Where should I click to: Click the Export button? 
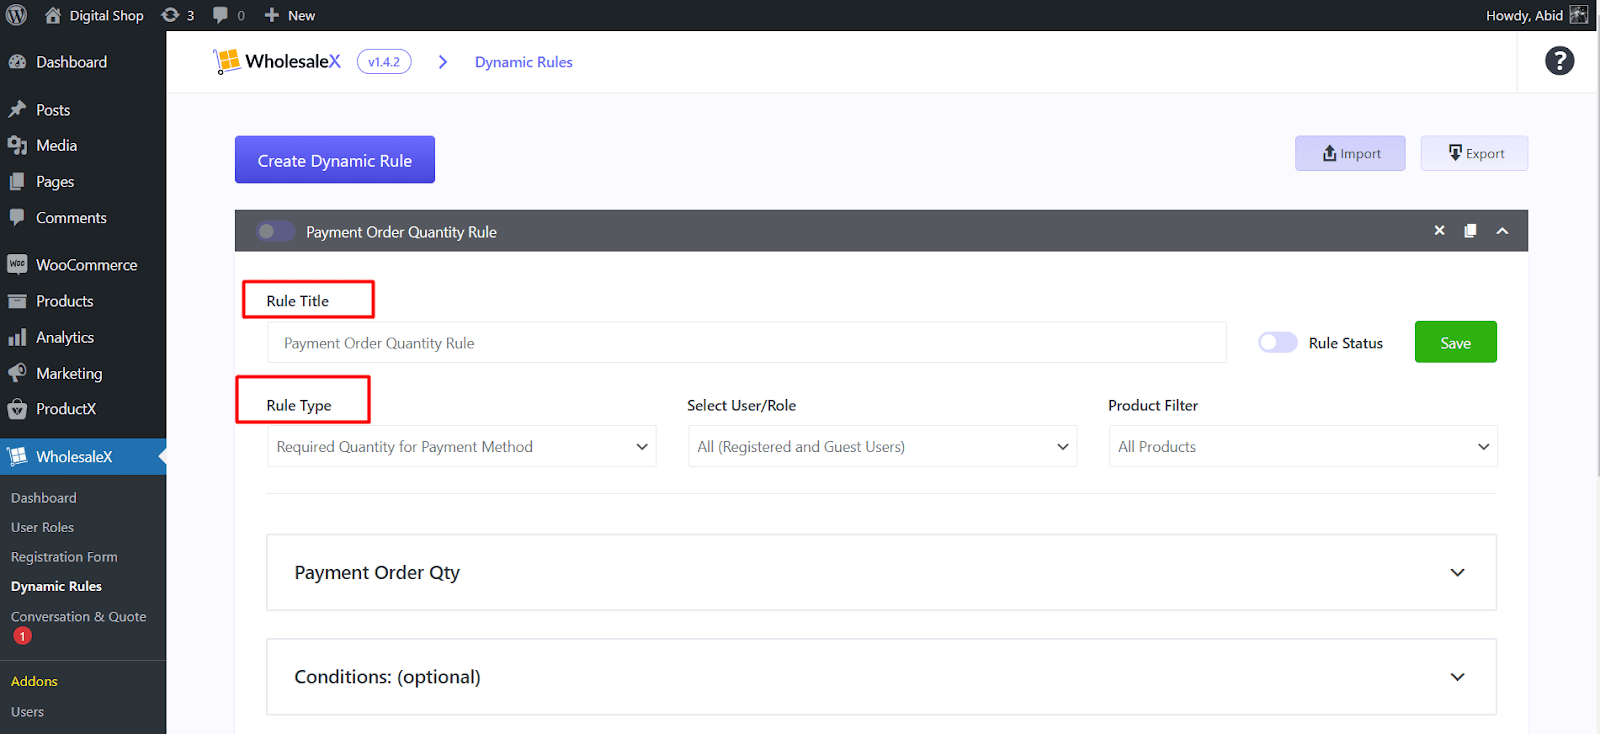tap(1474, 153)
